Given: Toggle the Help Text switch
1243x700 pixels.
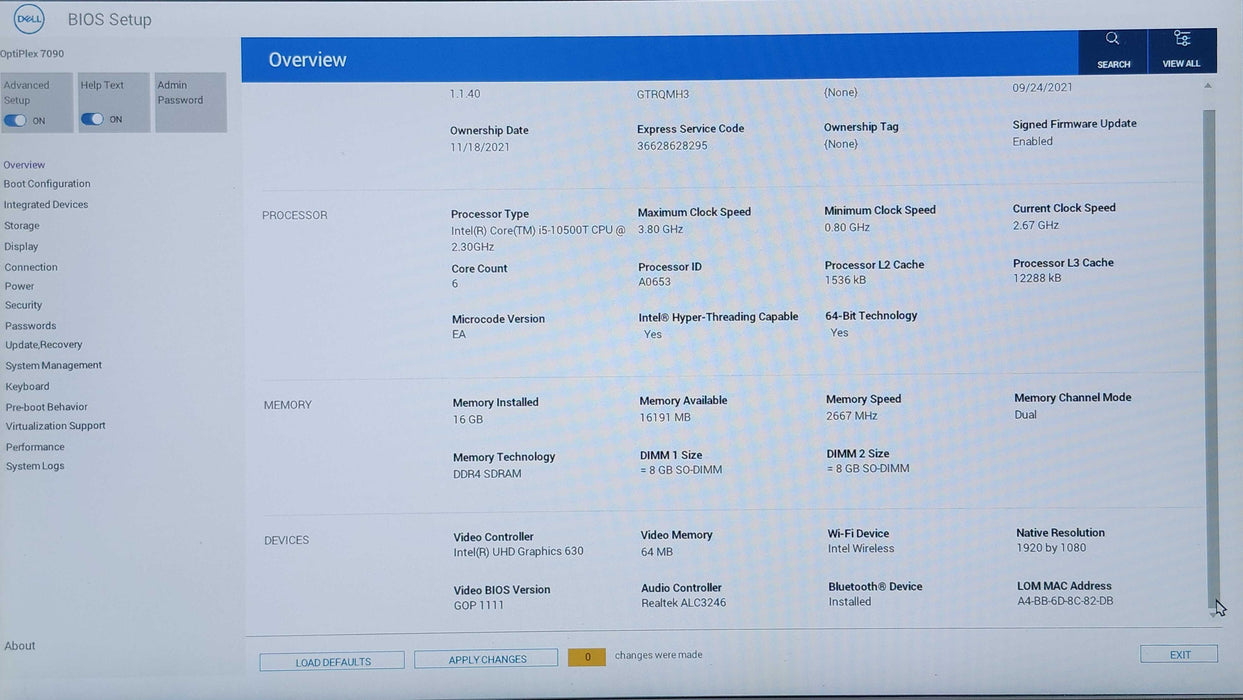Looking at the screenshot, I should 92,119.
